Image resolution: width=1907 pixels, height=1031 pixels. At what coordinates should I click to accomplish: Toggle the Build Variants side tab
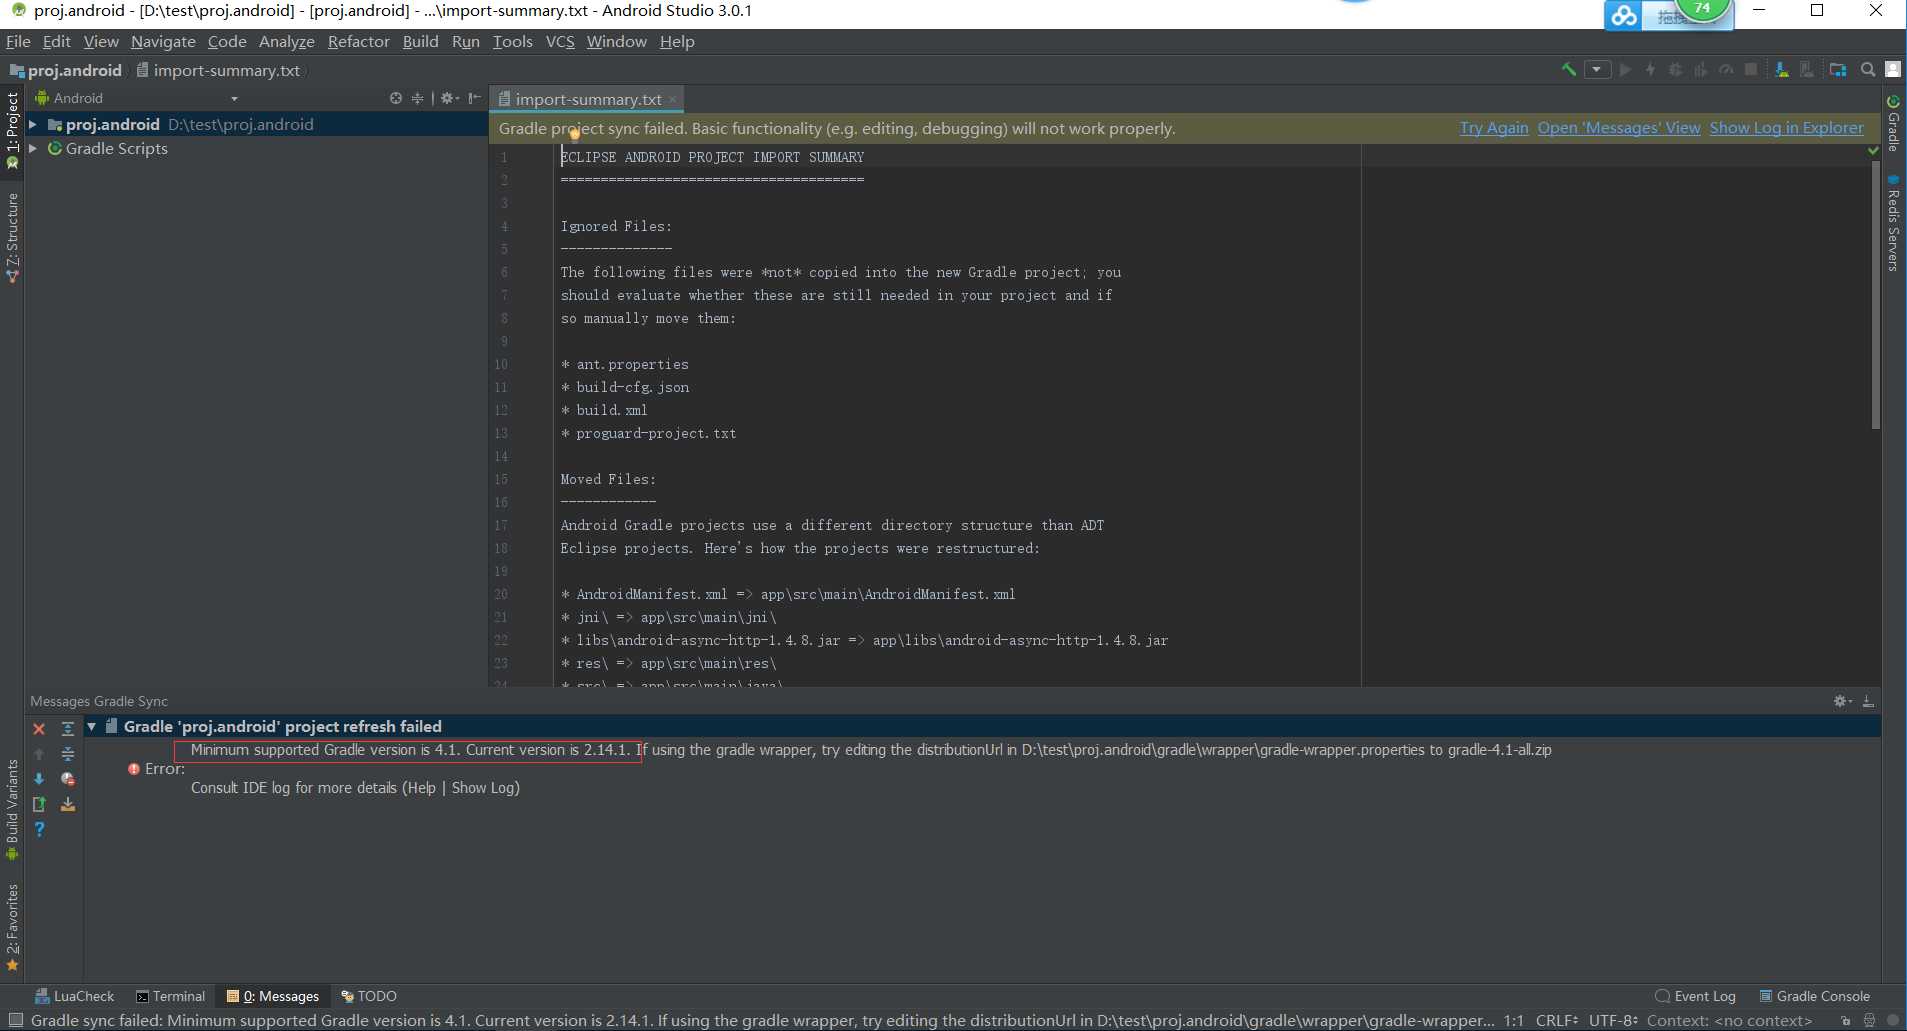[x=12, y=809]
